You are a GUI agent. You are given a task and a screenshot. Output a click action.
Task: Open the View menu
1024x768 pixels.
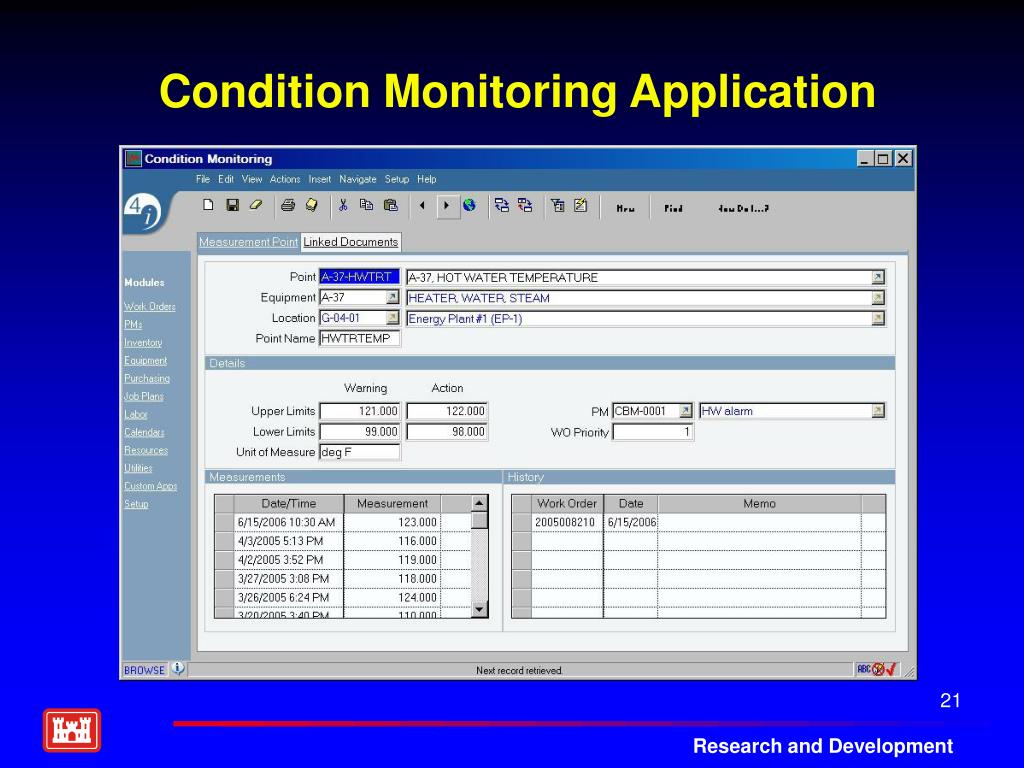tap(251, 179)
